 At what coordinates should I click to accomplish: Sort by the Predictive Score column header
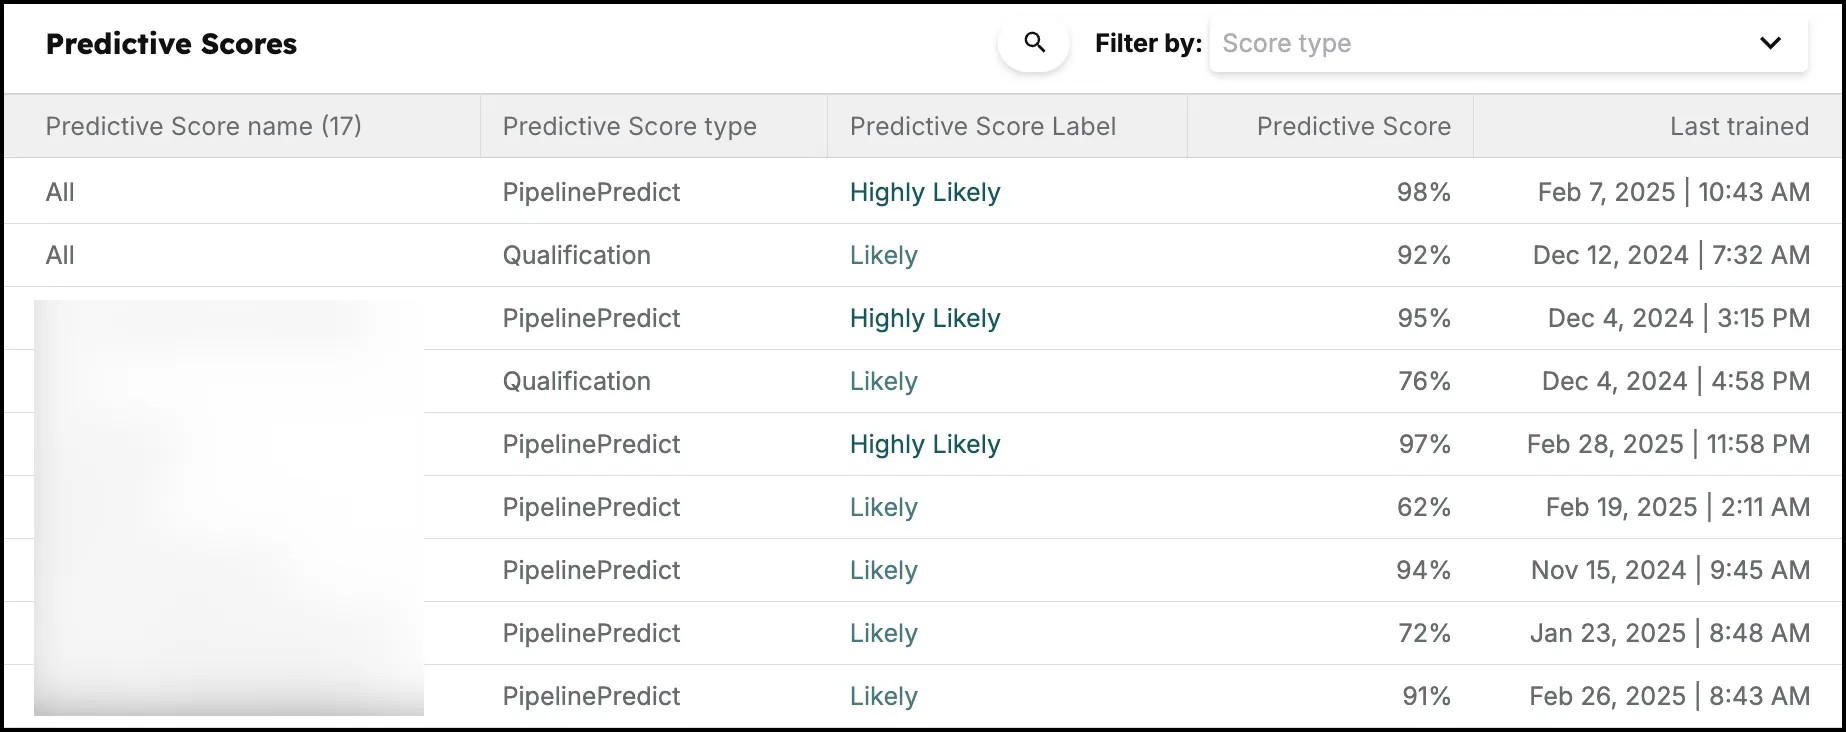pyautogui.click(x=1353, y=126)
